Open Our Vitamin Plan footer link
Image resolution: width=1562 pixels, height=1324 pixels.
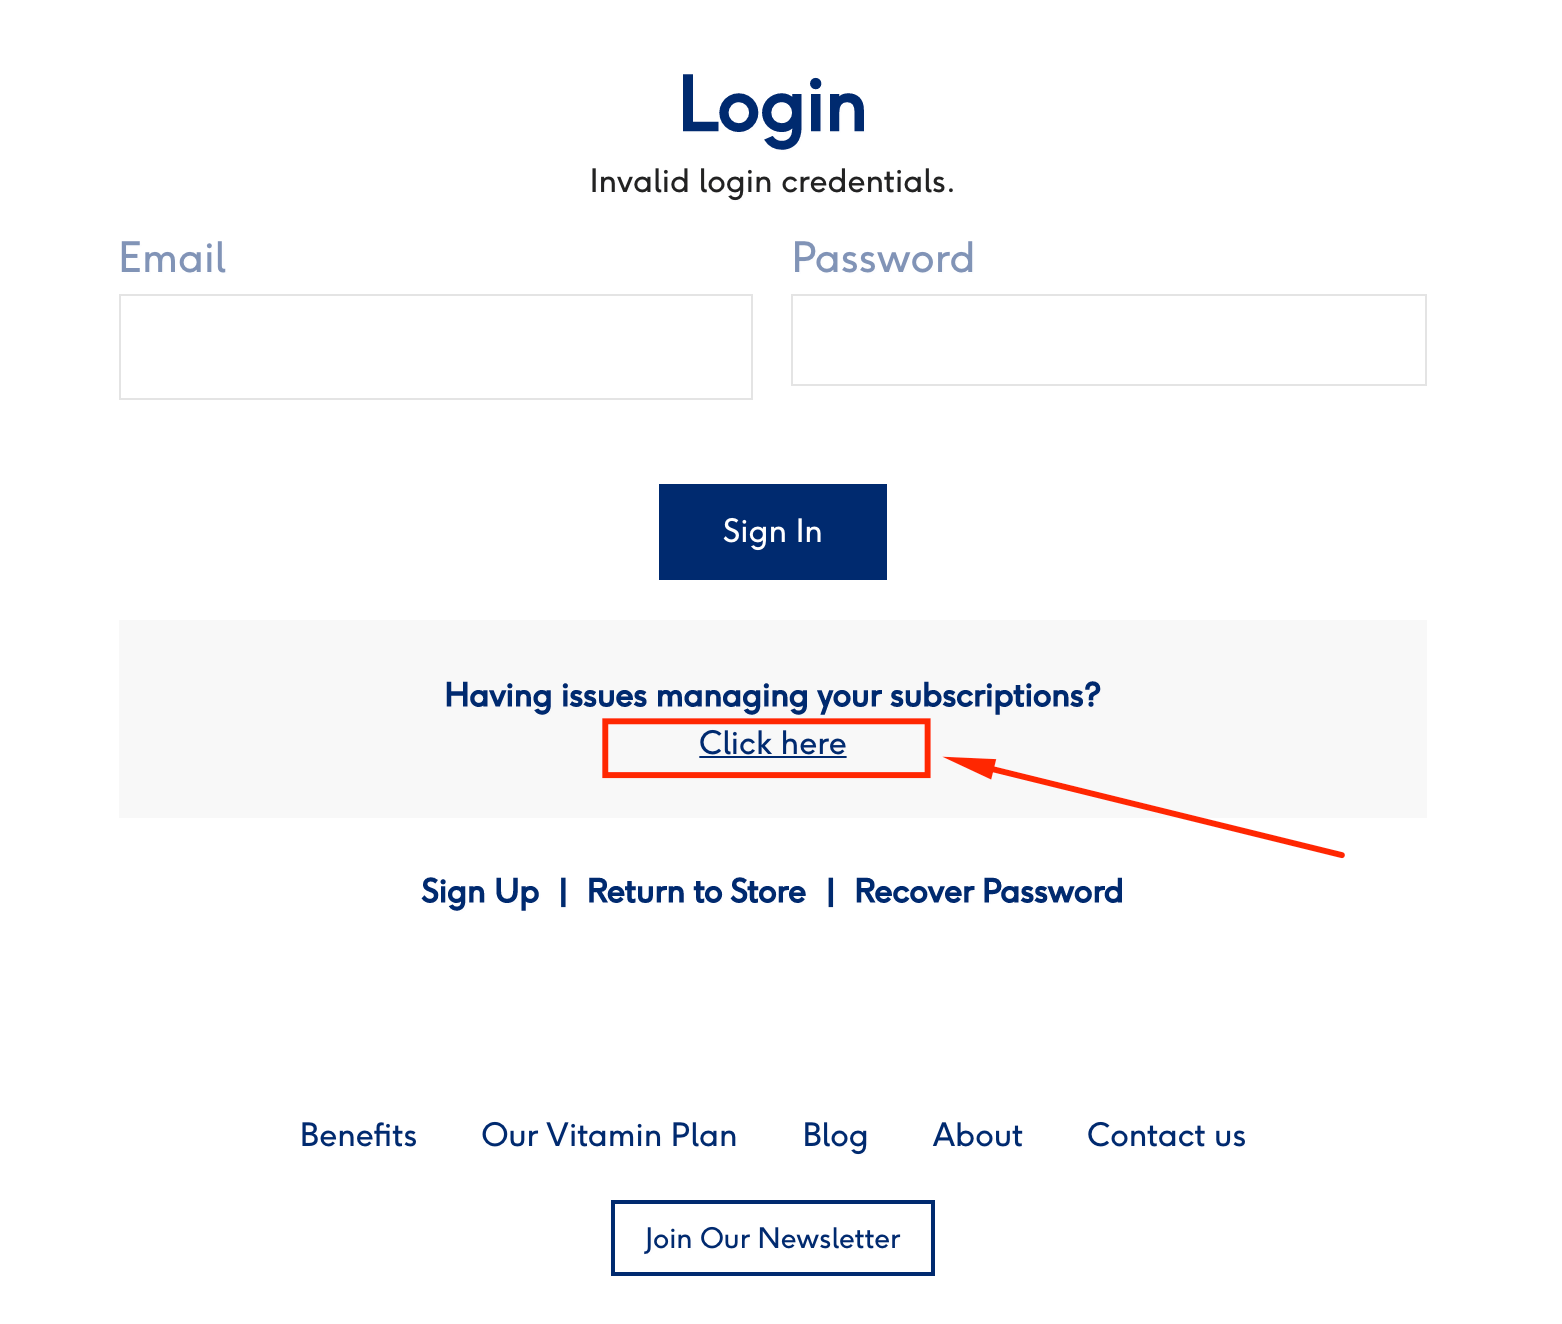(x=609, y=1135)
